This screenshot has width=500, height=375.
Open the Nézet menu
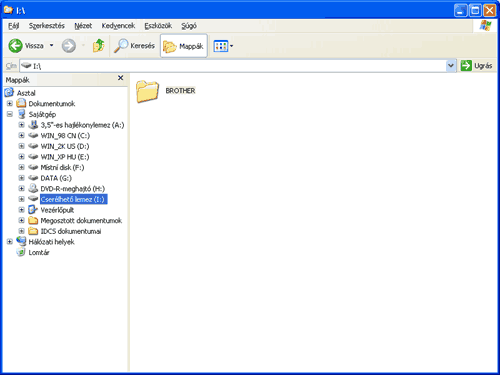click(83, 26)
